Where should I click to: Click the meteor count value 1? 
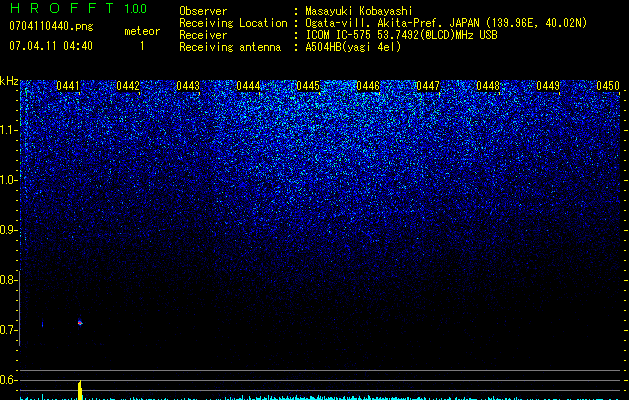click(142, 46)
